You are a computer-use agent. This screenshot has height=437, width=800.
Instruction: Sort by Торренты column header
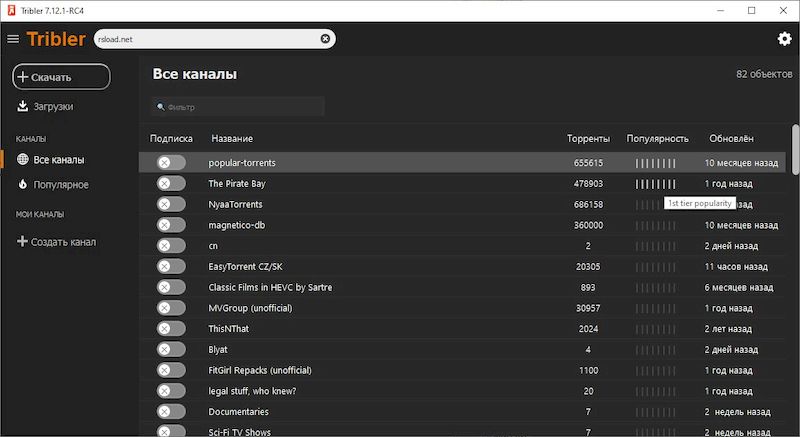tap(588, 139)
